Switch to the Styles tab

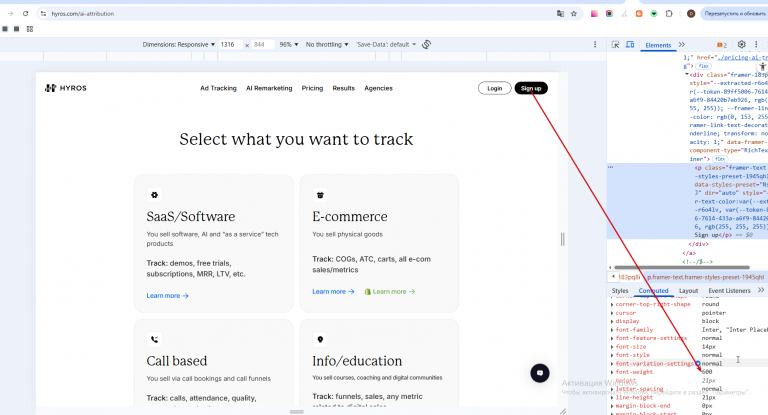(x=620, y=291)
